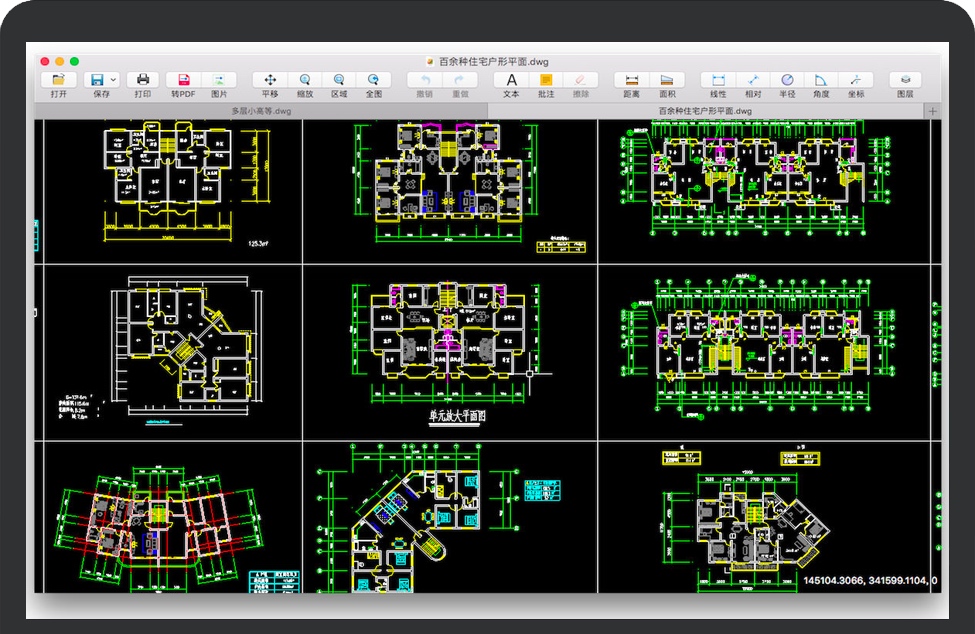Viewport: 975px width, 634px height.
Task: Click the Print (打印) icon
Action: [143, 80]
